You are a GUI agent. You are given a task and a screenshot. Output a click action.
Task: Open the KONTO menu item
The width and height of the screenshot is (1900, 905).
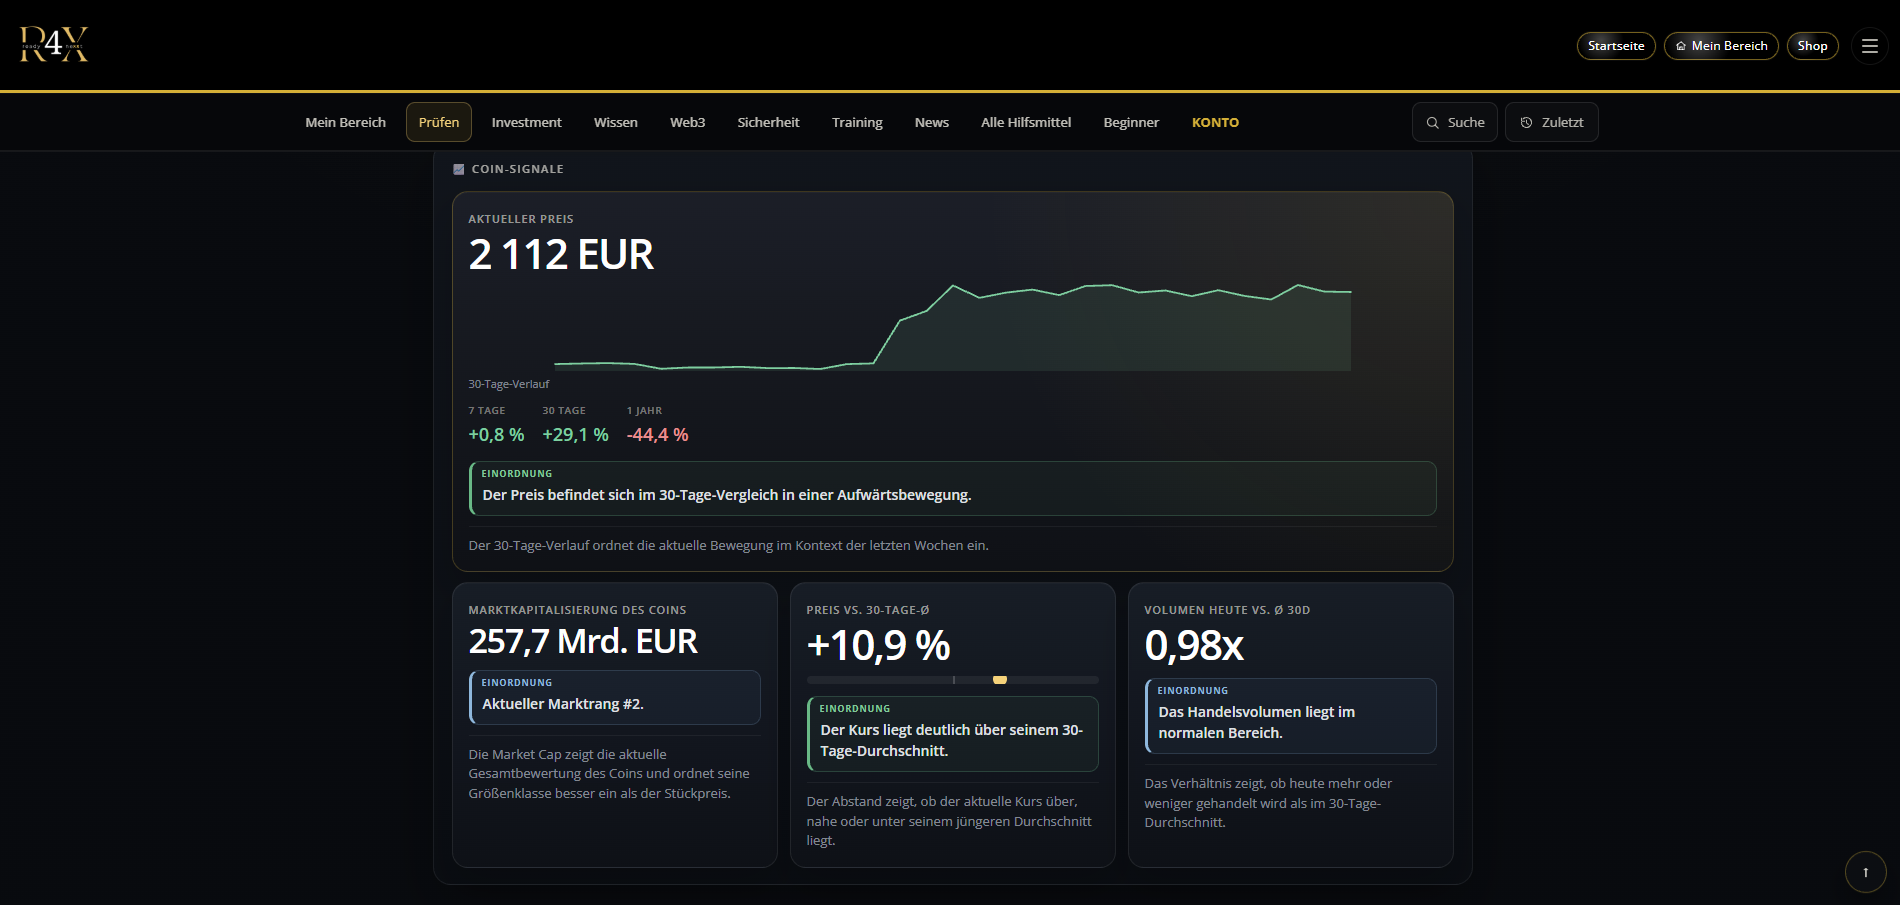(1215, 122)
